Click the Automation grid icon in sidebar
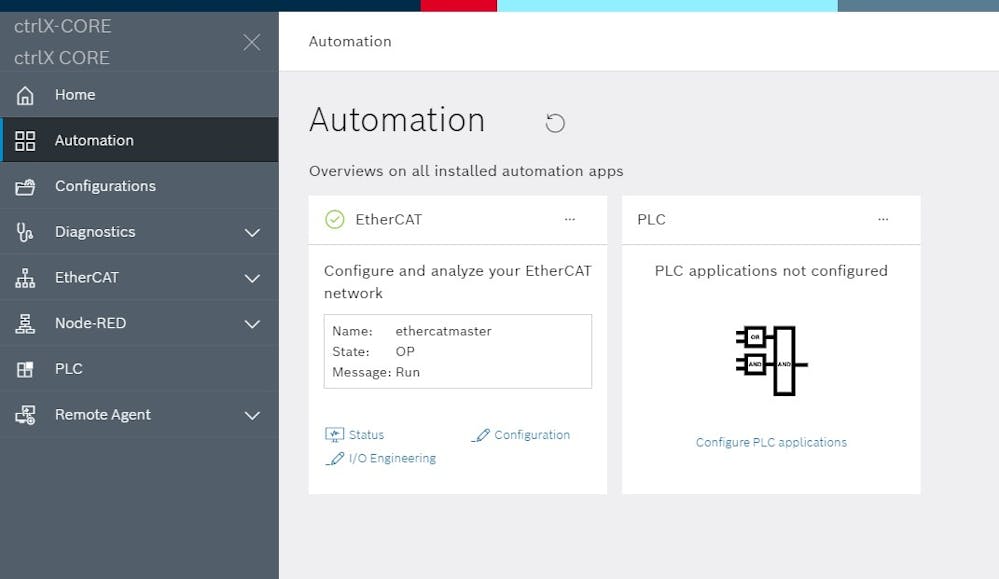Viewport: 999px width, 579px height. click(25, 141)
